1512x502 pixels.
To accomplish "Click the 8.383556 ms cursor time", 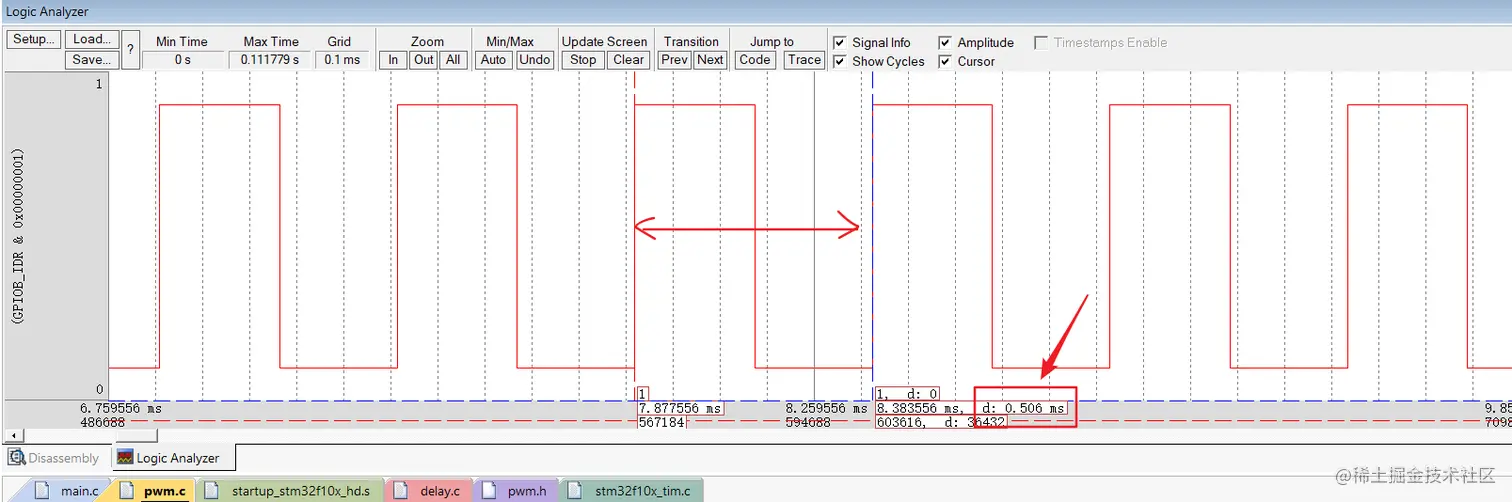I will click(x=918, y=409).
